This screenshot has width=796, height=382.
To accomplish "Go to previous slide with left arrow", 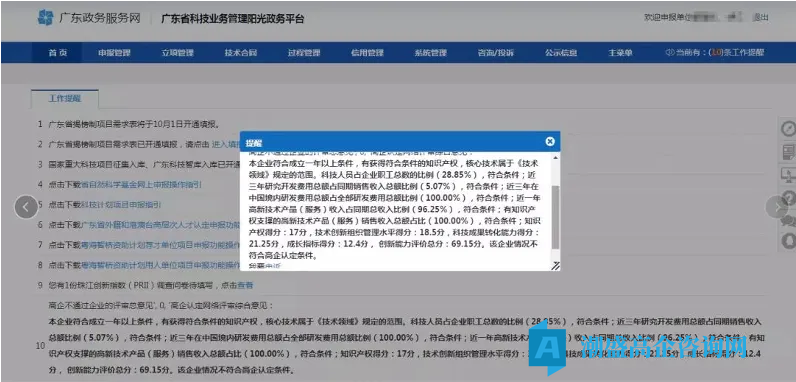I will point(26,207).
